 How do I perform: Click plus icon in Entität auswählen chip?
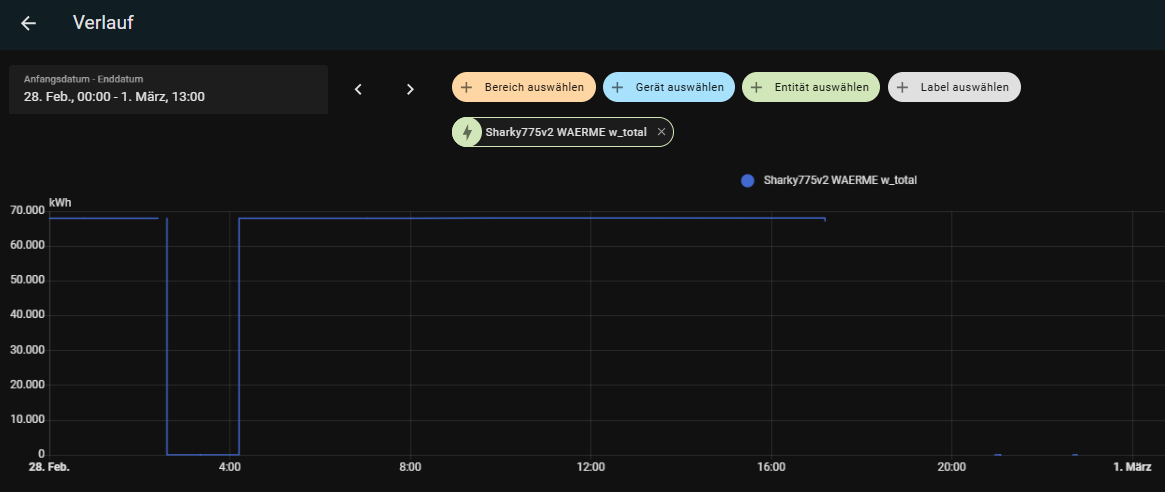pos(756,87)
